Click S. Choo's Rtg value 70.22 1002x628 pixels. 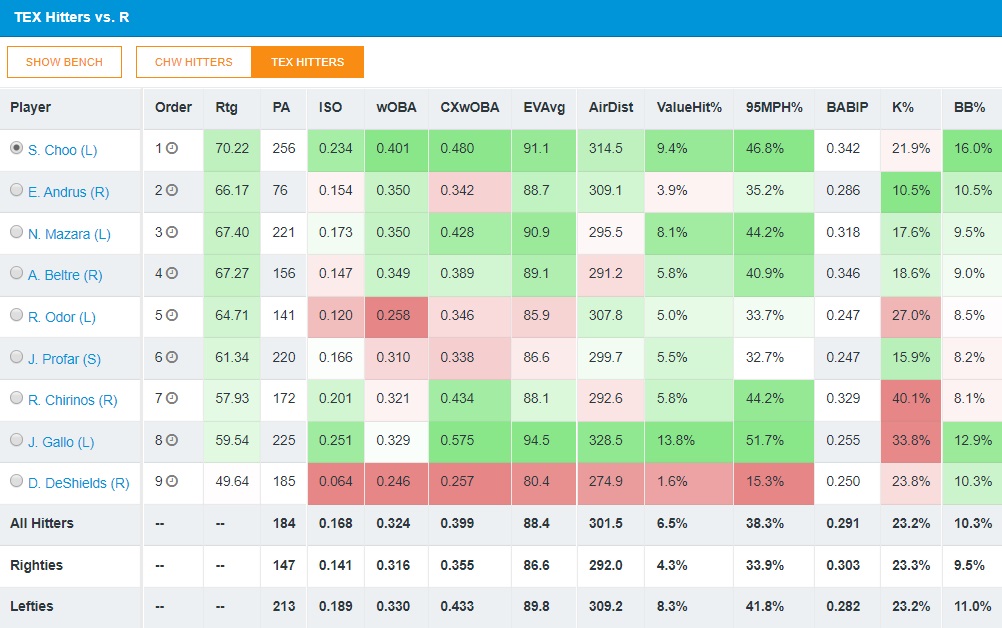pyautogui.click(x=232, y=148)
